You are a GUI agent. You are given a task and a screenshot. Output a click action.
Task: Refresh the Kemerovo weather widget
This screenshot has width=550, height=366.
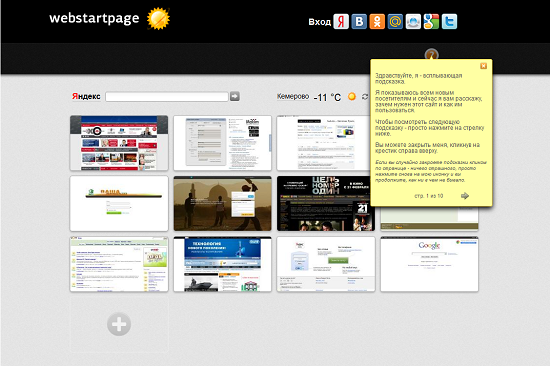[365, 97]
